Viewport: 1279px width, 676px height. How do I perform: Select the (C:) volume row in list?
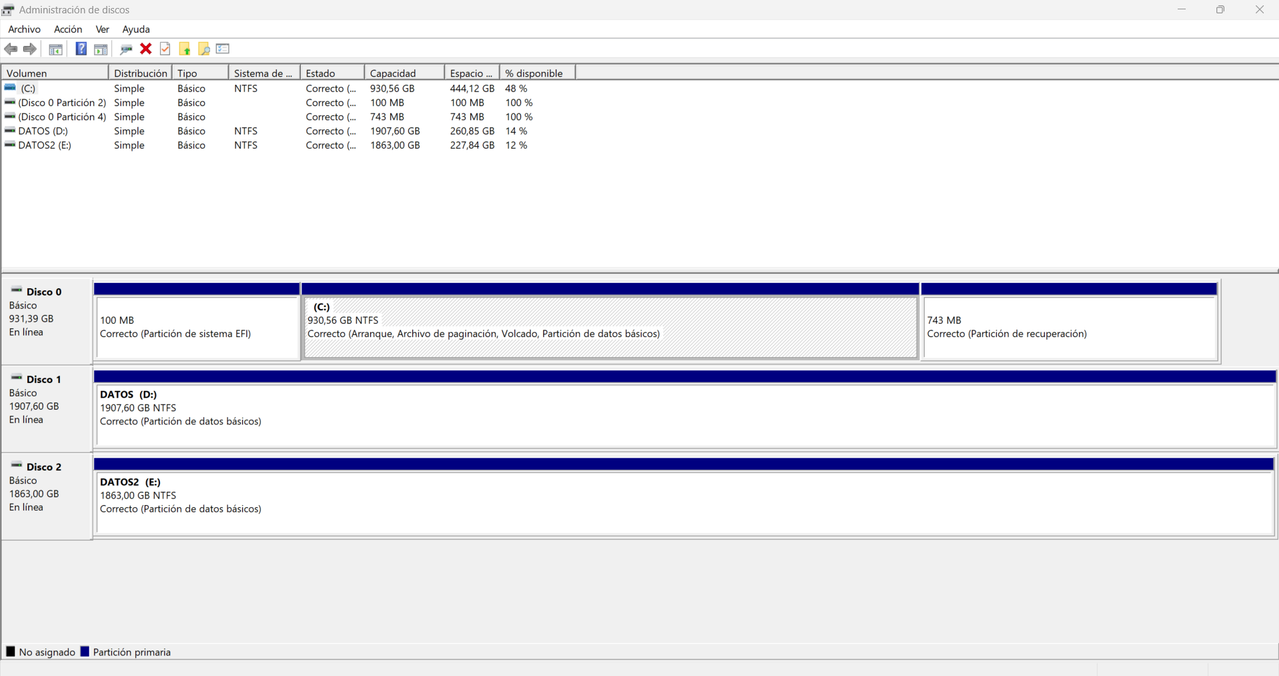point(290,88)
